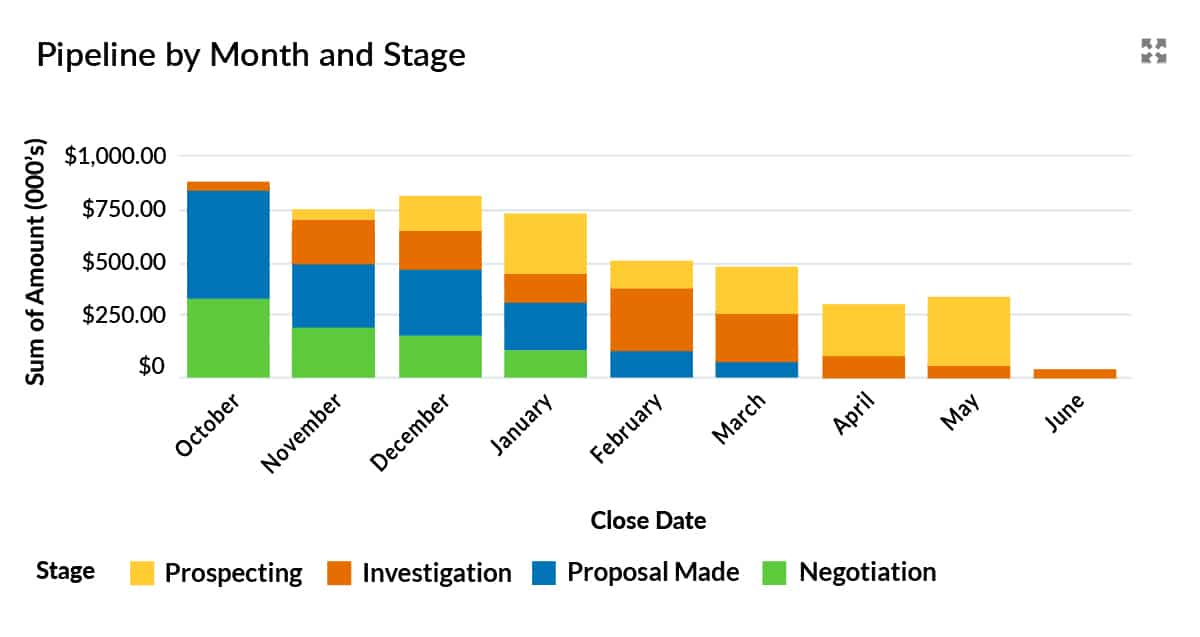The width and height of the screenshot is (1200, 637).
Task: Click June's orange Investigation bar
Action: pyautogui.click(x=1075, y=373)
